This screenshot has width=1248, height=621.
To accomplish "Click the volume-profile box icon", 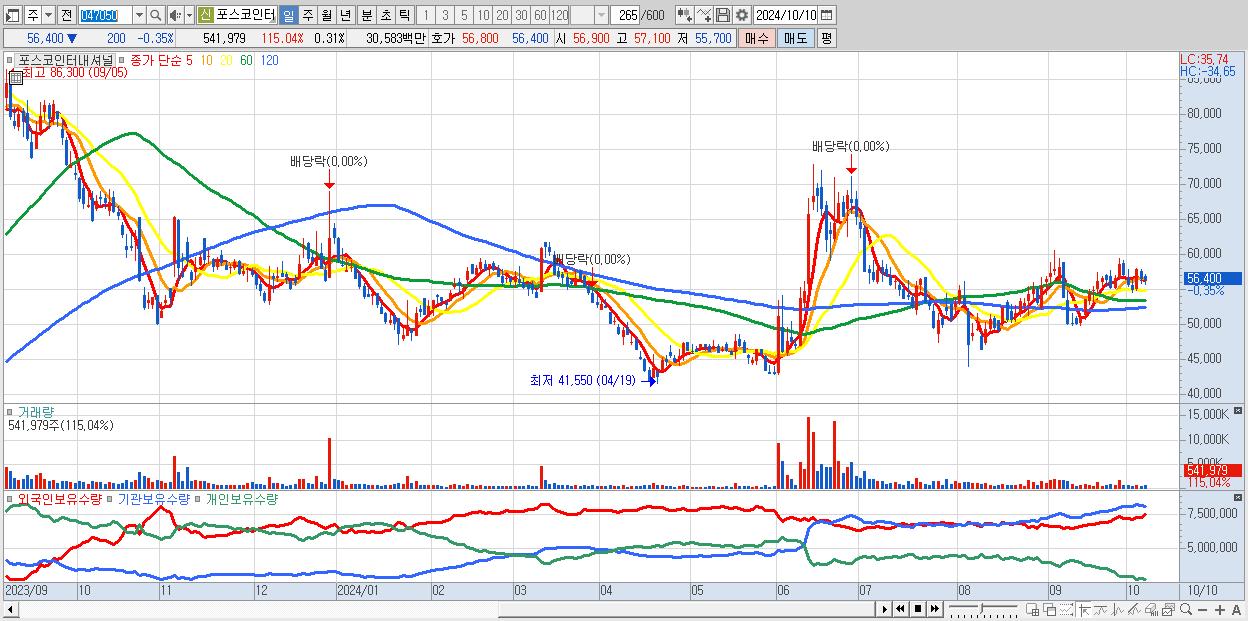I will 1151,610.
